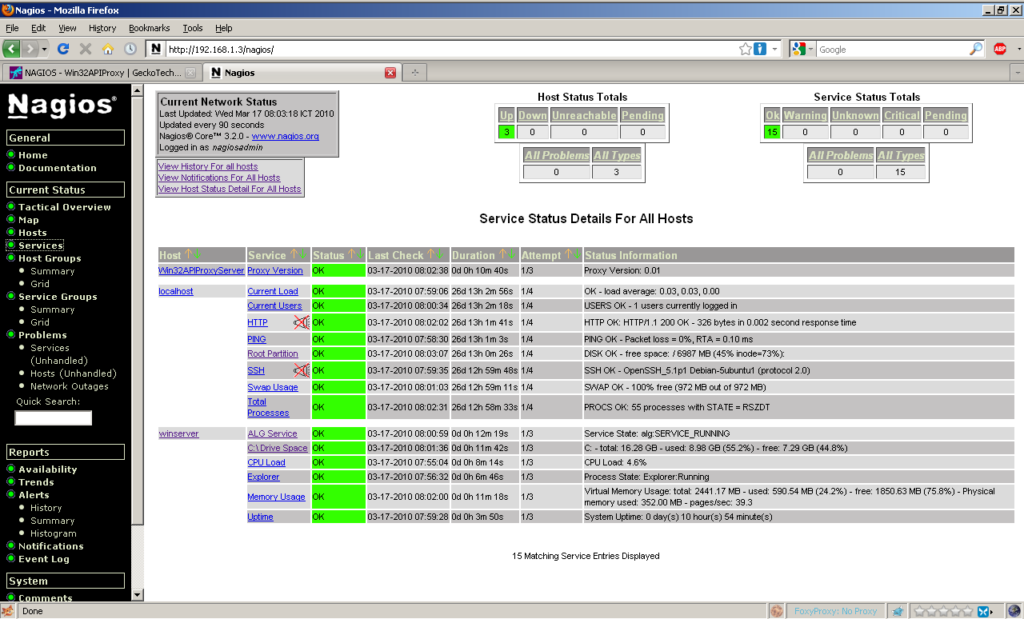Open the Win32APIProxyServer host link
Screen dimensions: 1024x619
tap(201, 270)
